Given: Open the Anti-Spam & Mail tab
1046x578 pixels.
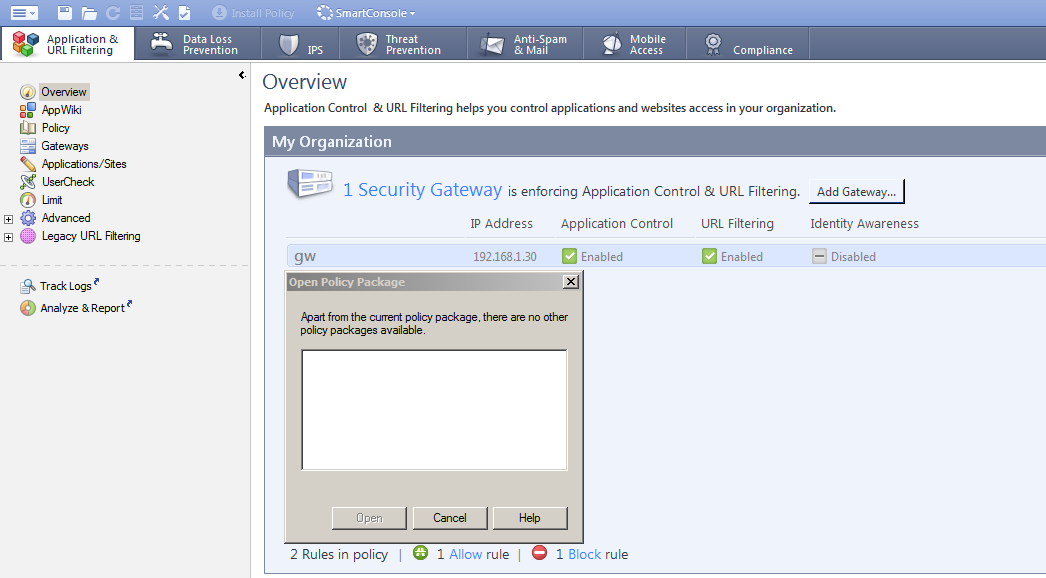Looking at the screenshot, I should point(525,44).
